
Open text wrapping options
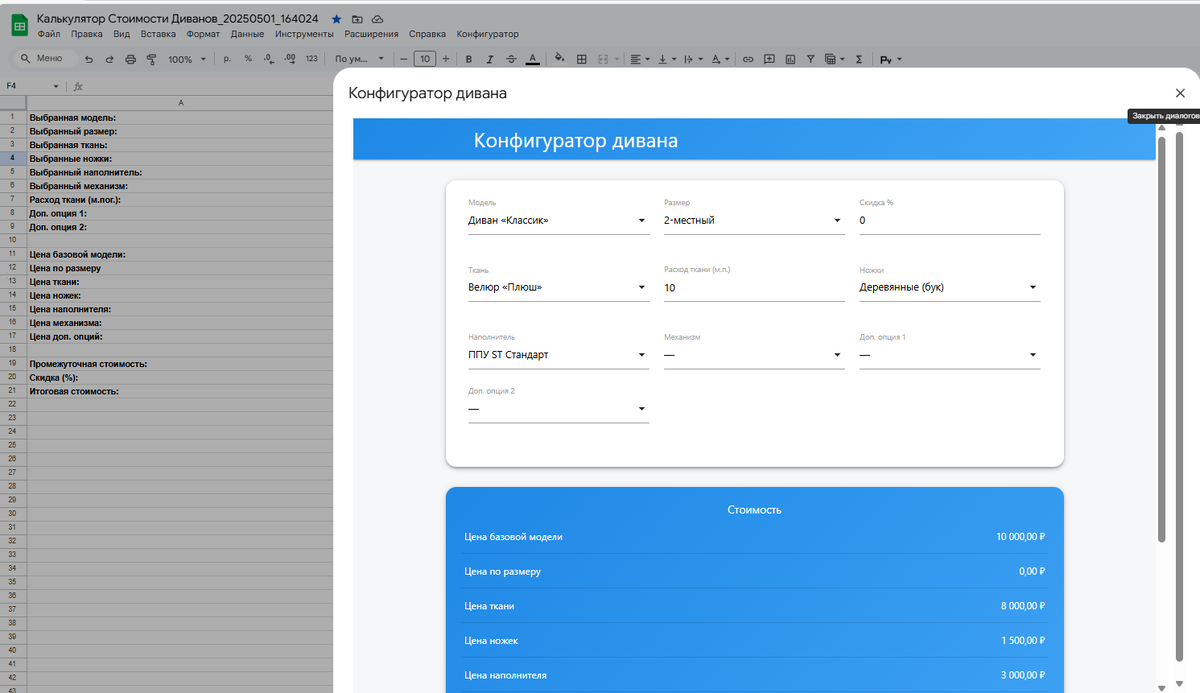point(693,59)
